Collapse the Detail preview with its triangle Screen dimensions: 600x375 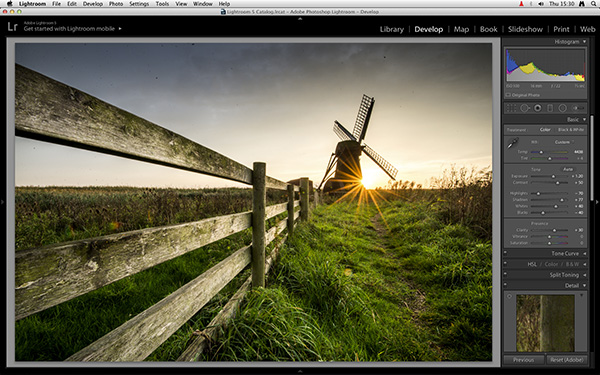[x=581, y=296]
